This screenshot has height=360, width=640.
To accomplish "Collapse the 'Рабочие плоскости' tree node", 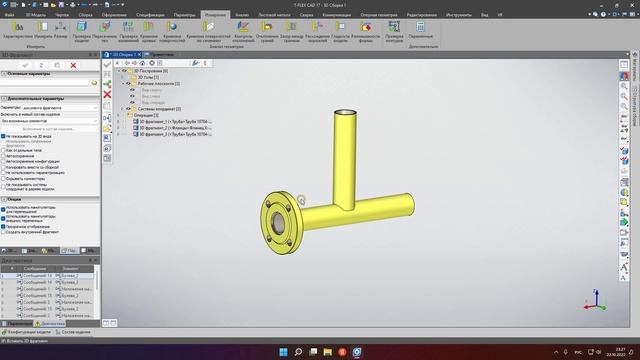I will pyautogui.click(x=123, y=83).
